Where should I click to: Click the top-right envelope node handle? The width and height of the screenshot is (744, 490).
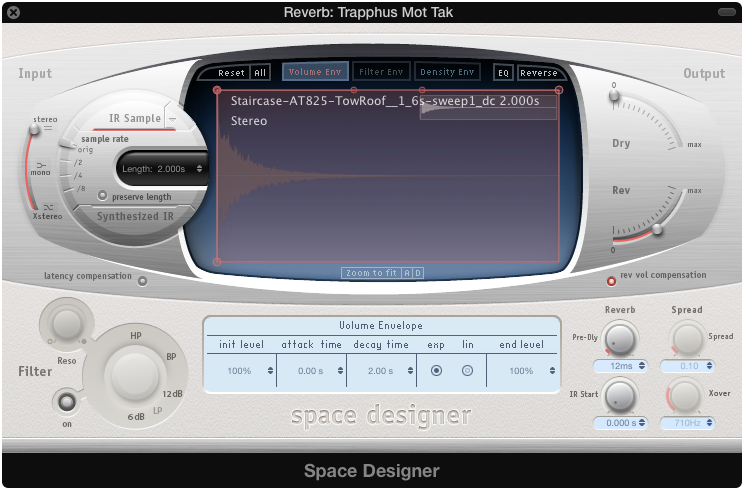[559, 90]
